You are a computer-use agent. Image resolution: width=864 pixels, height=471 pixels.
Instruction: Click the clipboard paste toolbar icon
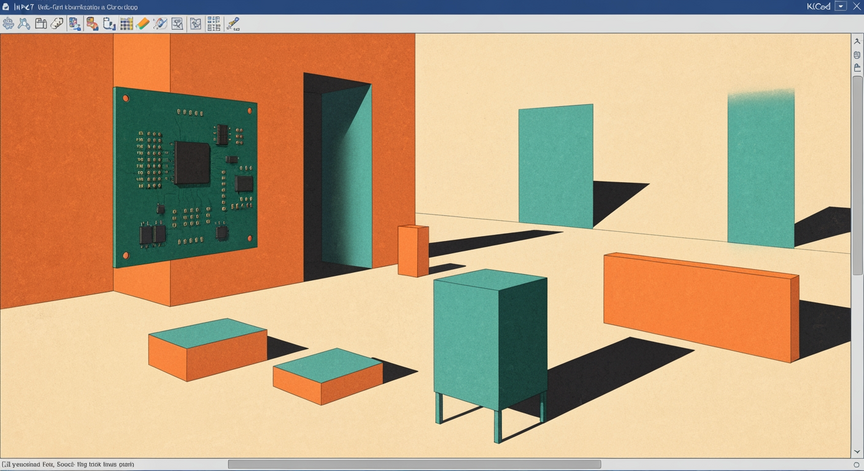pyautogui.click(x=109, y=24)
